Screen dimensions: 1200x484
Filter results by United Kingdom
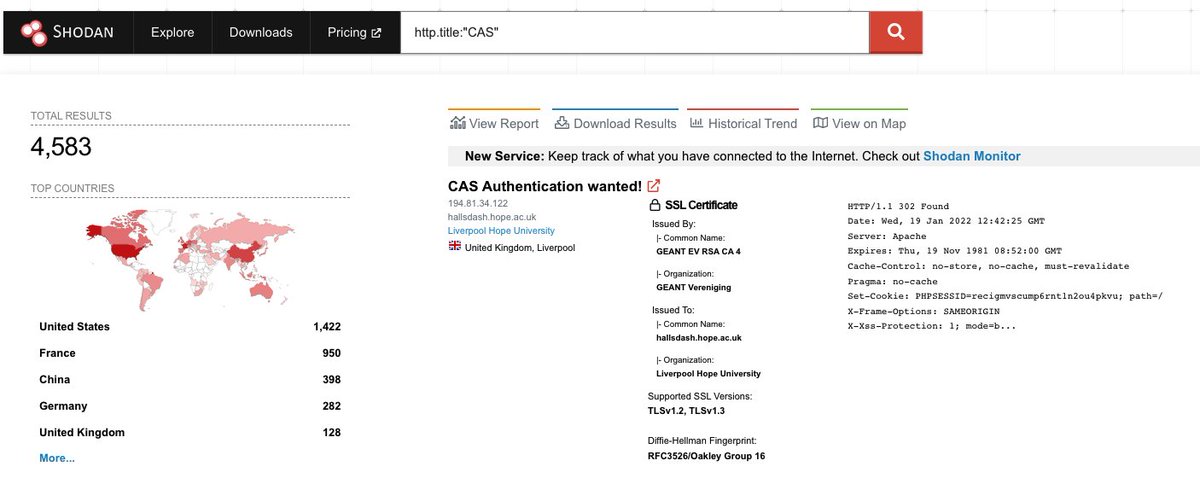[x=82, y=433]
